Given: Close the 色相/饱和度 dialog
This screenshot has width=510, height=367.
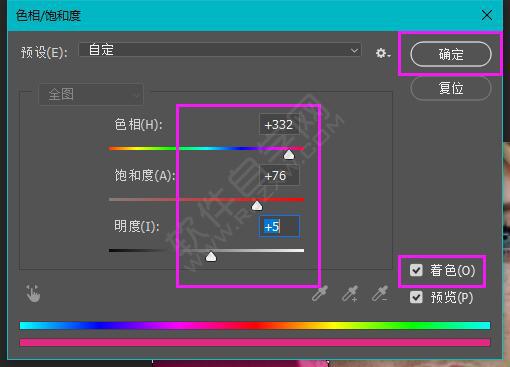Looking at the screenshot, I should 487,15.
